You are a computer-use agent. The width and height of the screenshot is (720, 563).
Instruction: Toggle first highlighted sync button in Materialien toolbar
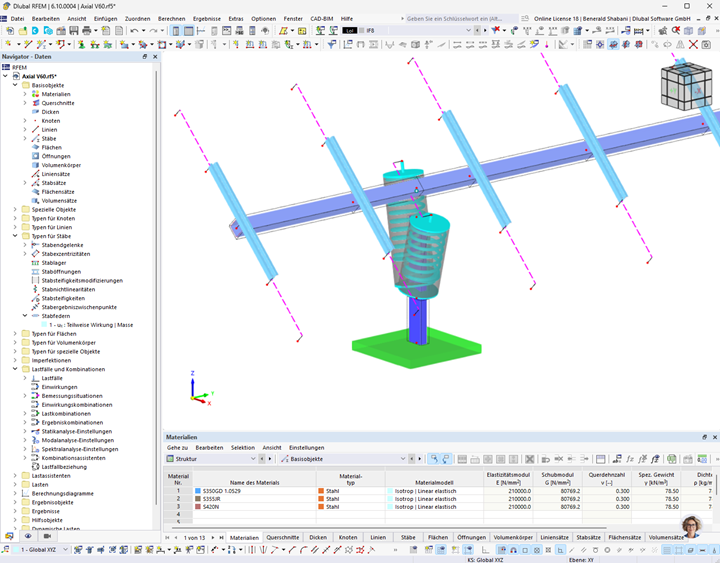pos(433,459)
